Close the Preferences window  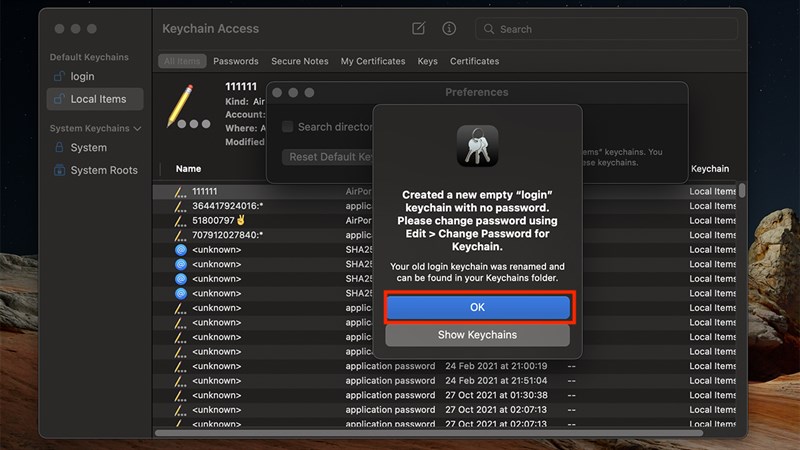coord(277,92)
